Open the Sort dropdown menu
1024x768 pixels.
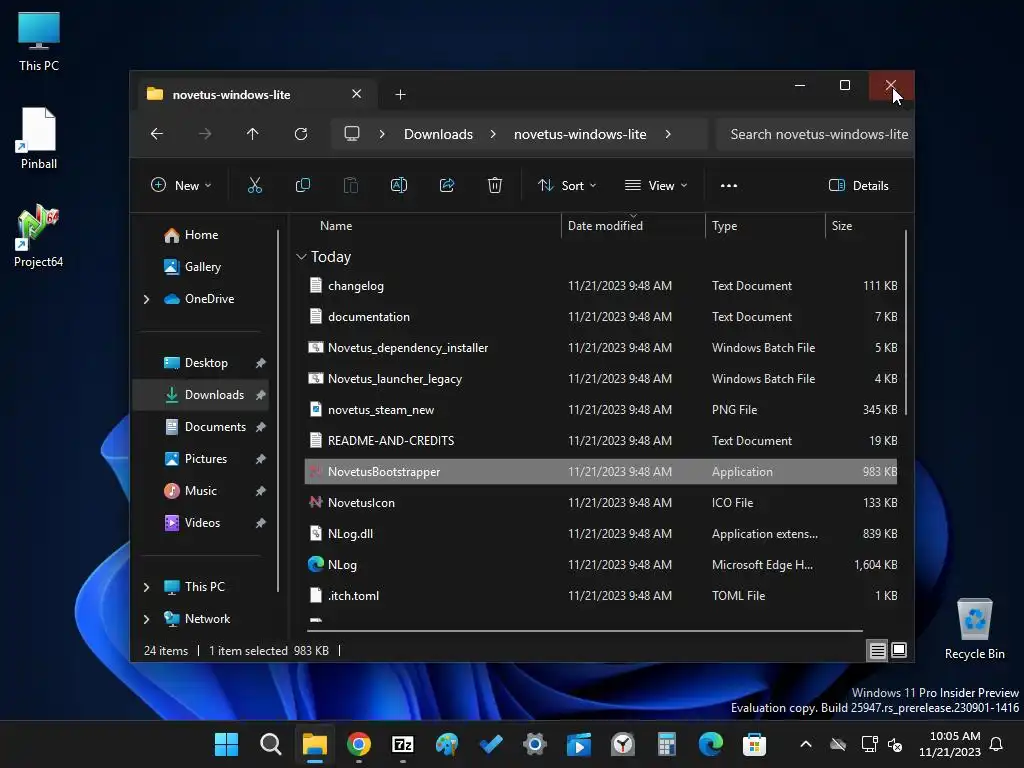tap(567, 185)
